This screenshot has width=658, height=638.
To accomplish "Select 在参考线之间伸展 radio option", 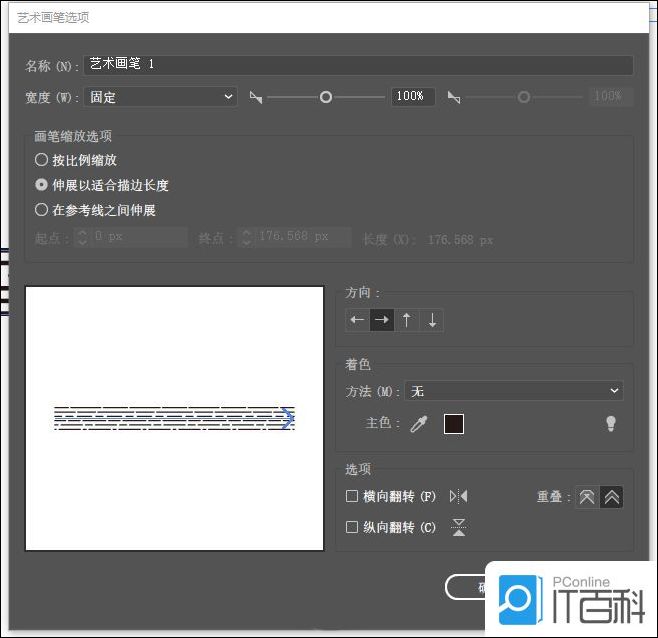I will (41, 210).
